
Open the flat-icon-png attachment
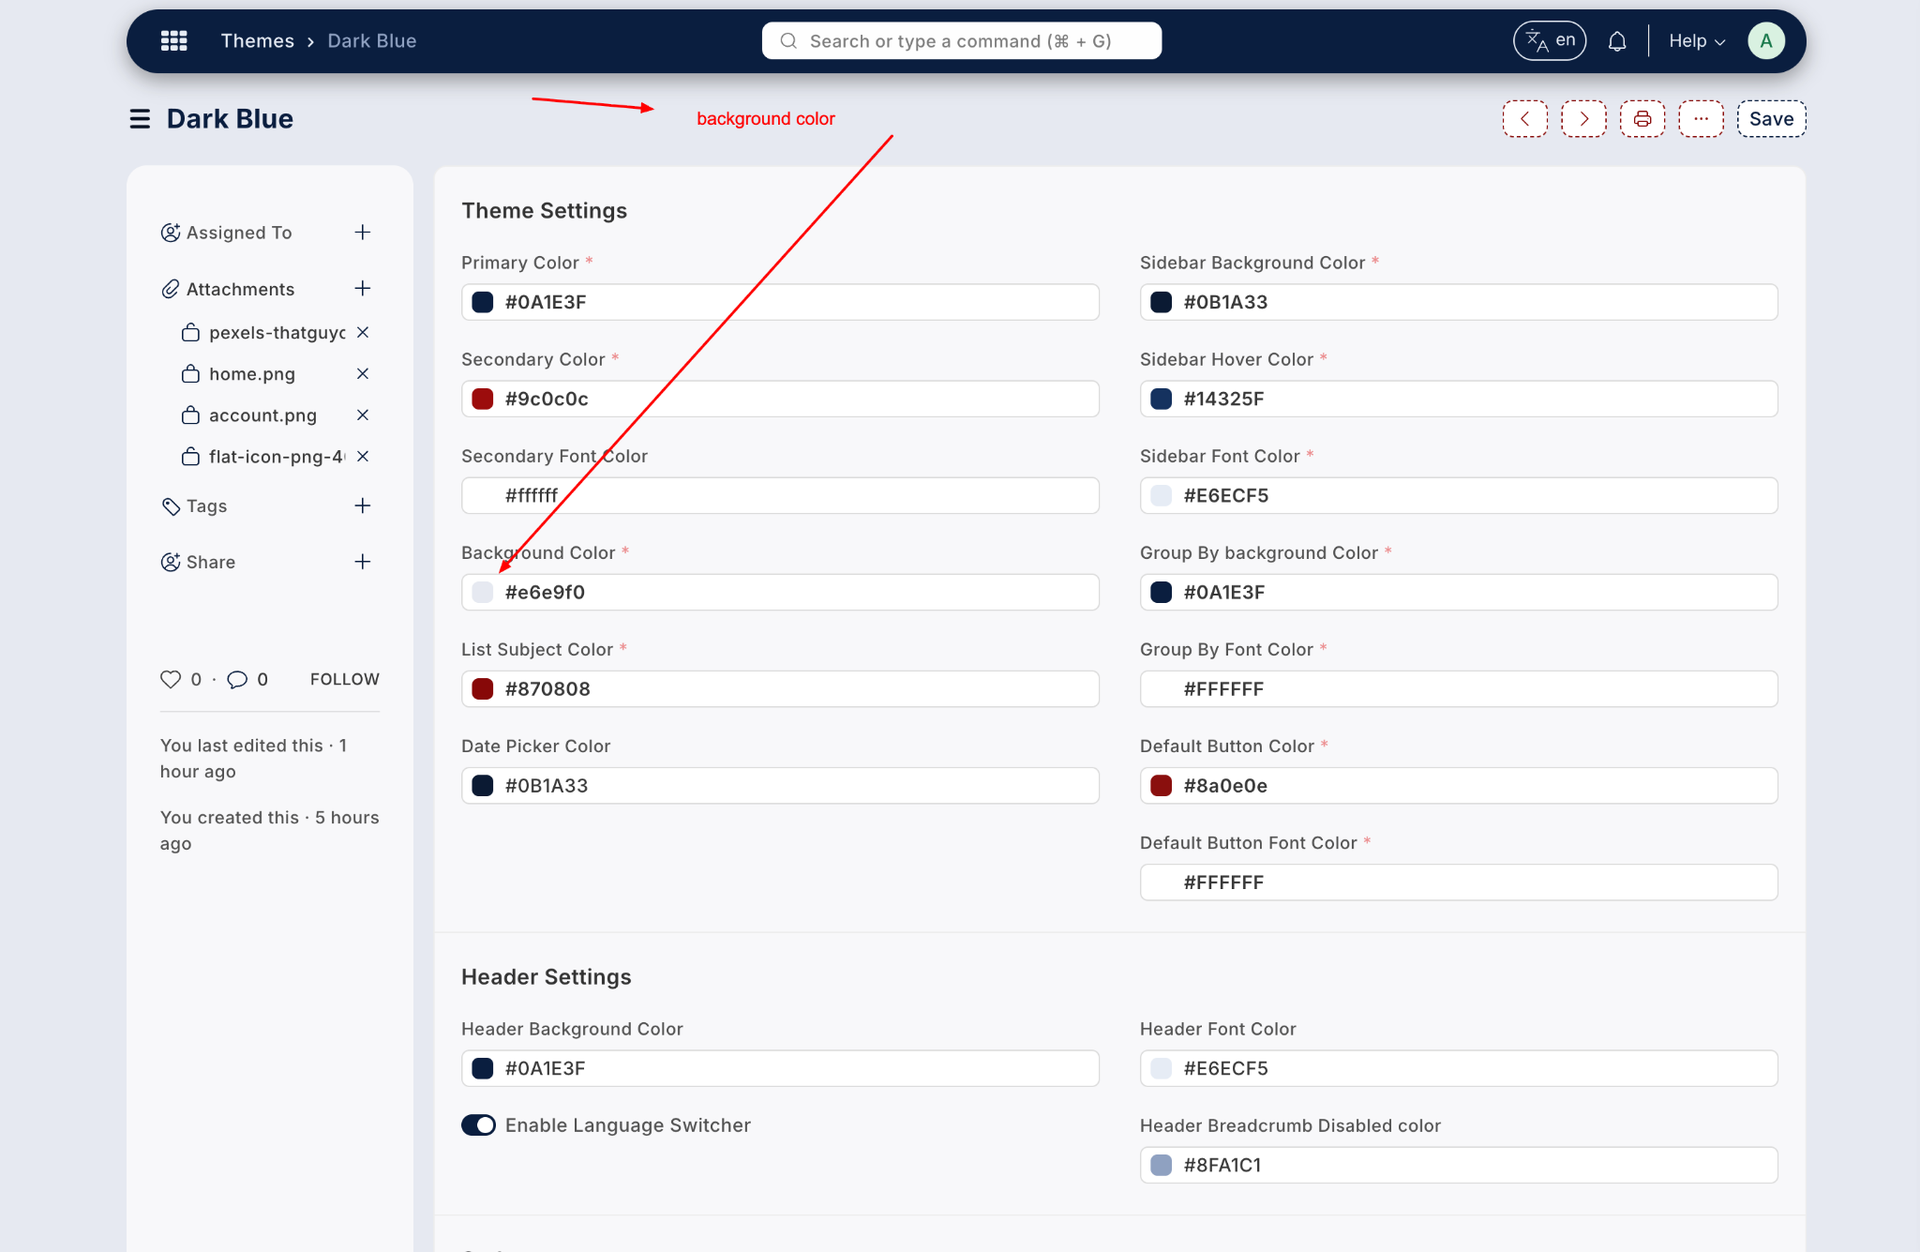click(277, 457)
